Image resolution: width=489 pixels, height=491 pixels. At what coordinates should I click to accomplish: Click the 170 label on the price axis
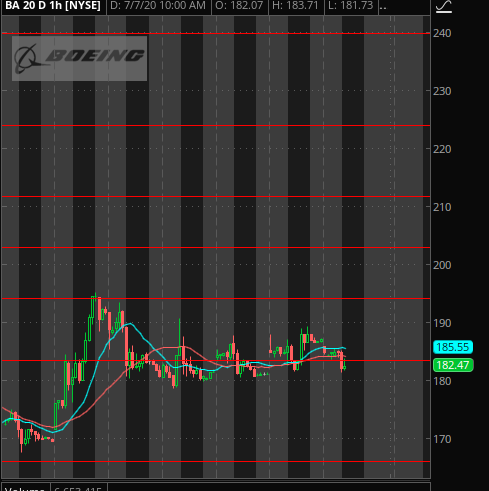tap(442, 439)
